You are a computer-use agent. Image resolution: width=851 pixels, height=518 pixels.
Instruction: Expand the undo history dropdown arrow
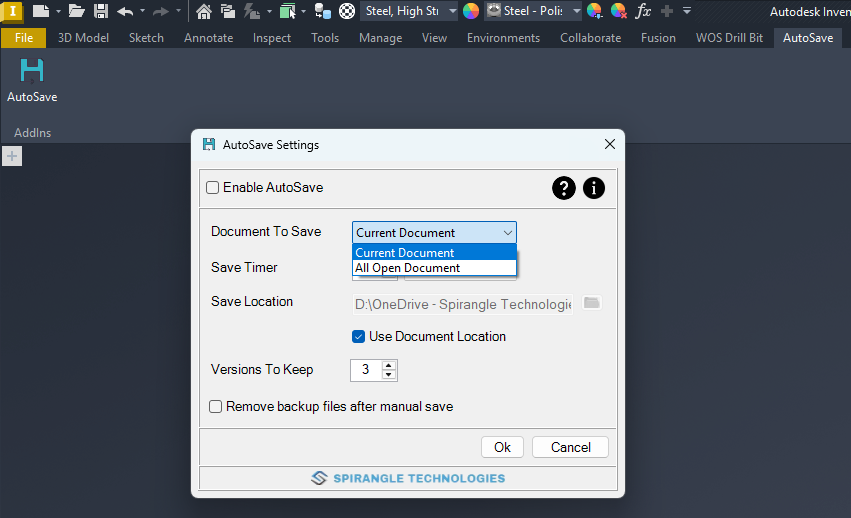[x=142, y=11]
